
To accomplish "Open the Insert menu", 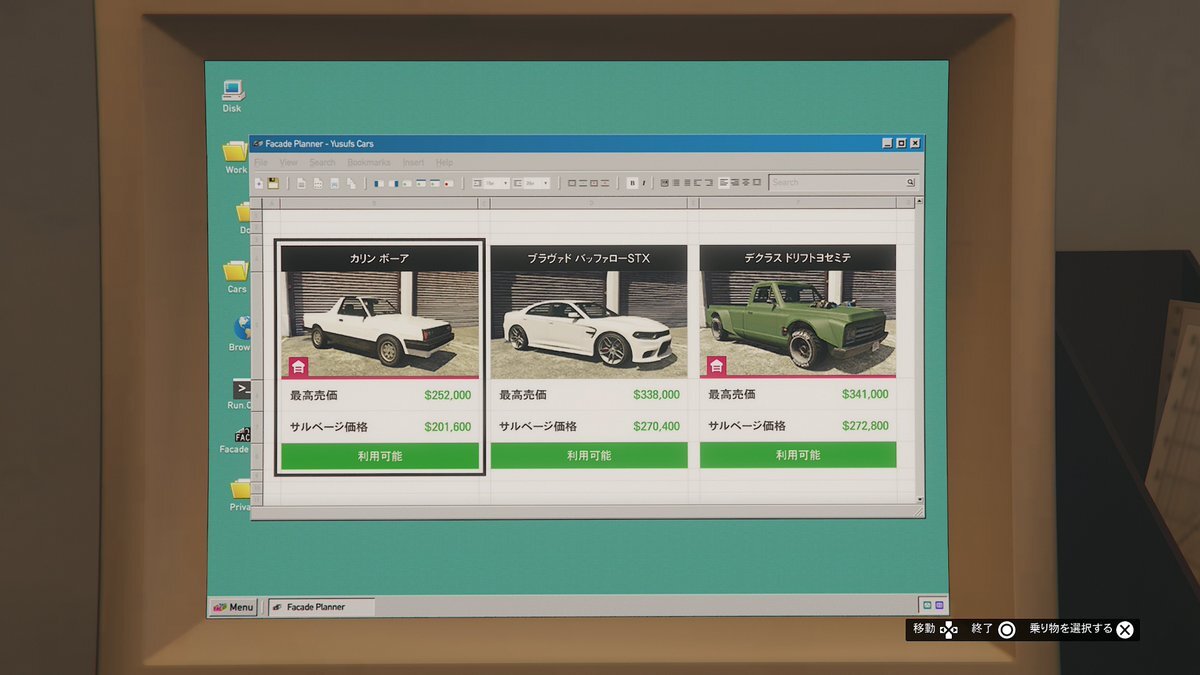I will point(413,162).
